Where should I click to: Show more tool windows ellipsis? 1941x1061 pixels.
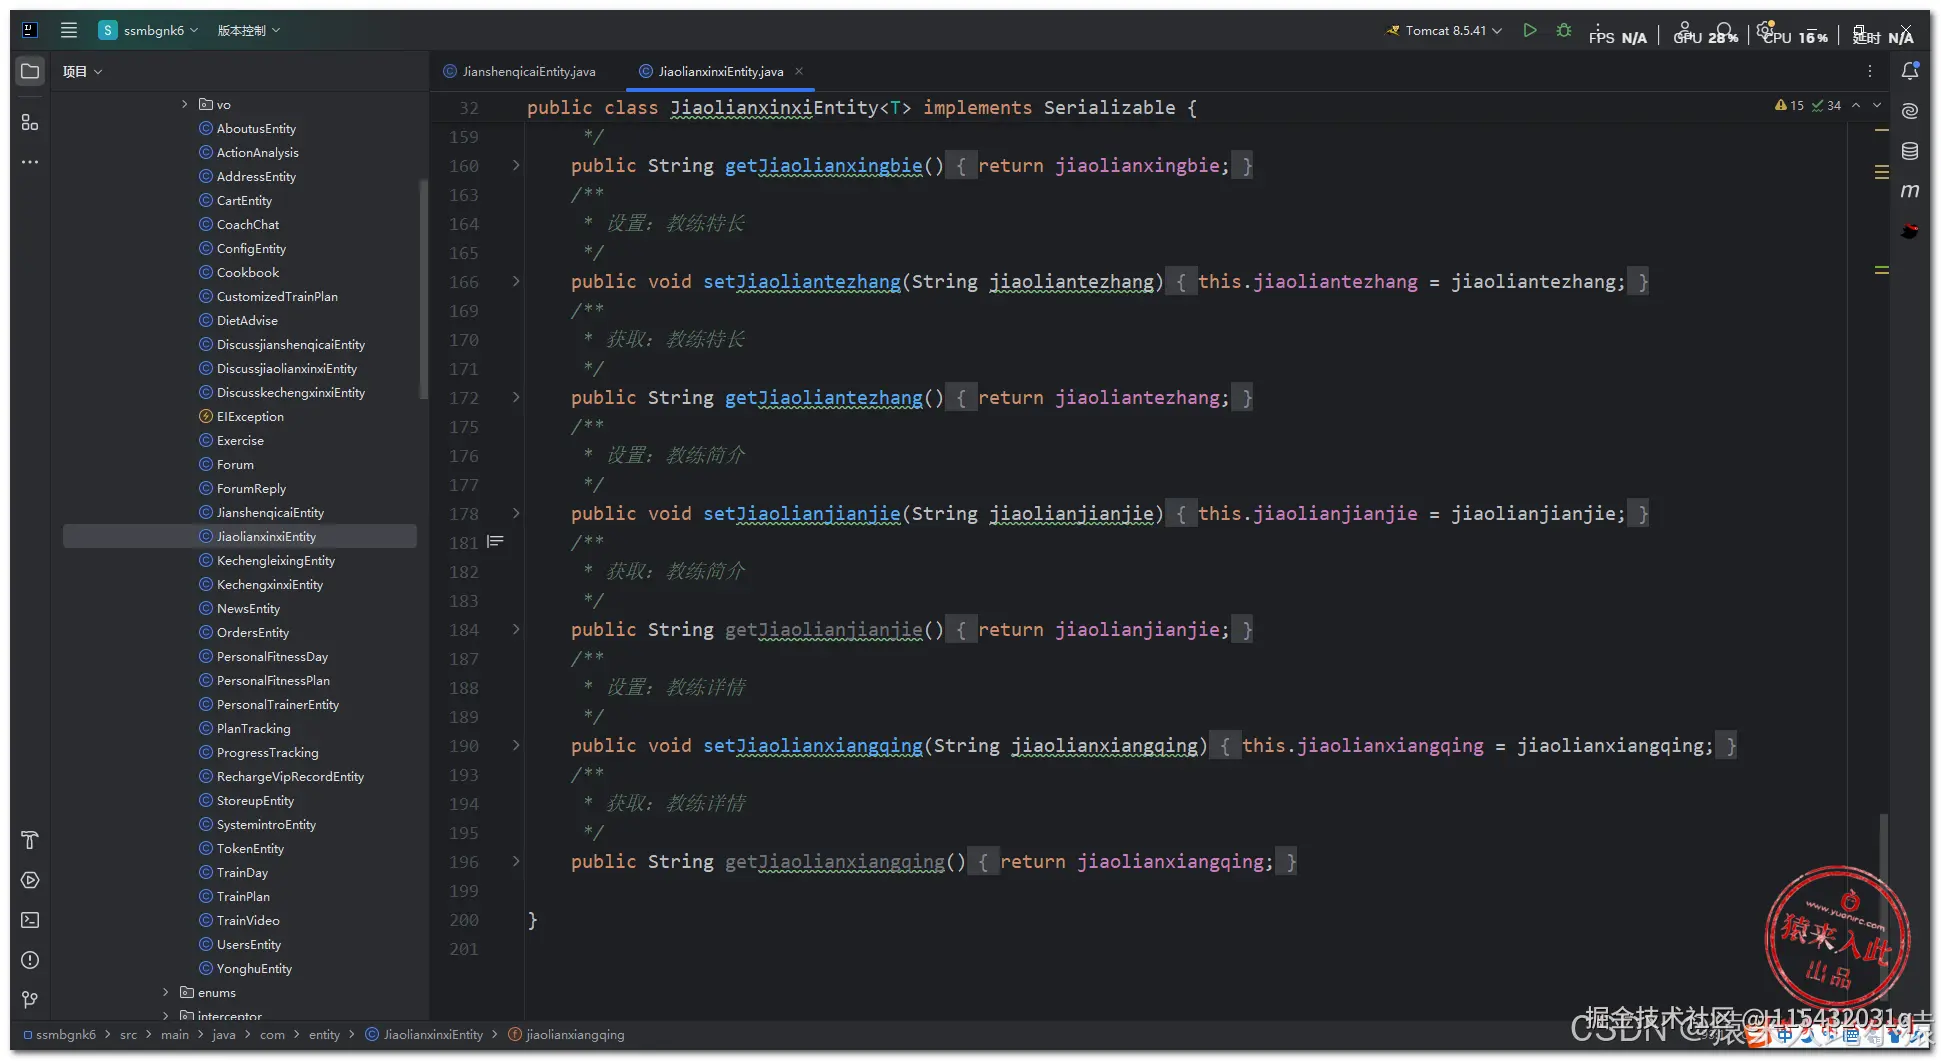coord(30,162)
